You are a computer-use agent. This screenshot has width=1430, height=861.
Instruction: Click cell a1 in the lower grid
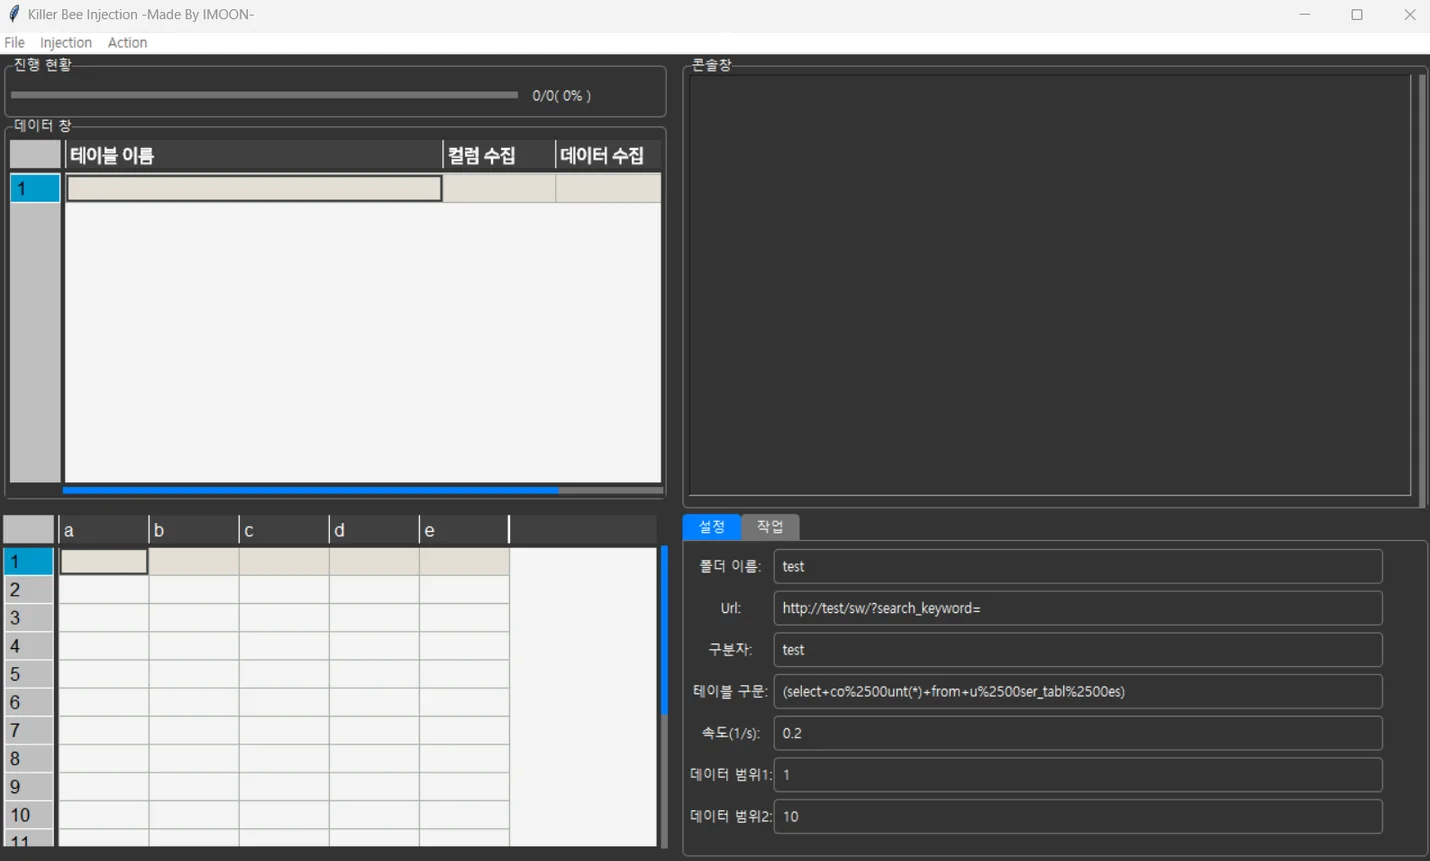(x=104, y=561)
